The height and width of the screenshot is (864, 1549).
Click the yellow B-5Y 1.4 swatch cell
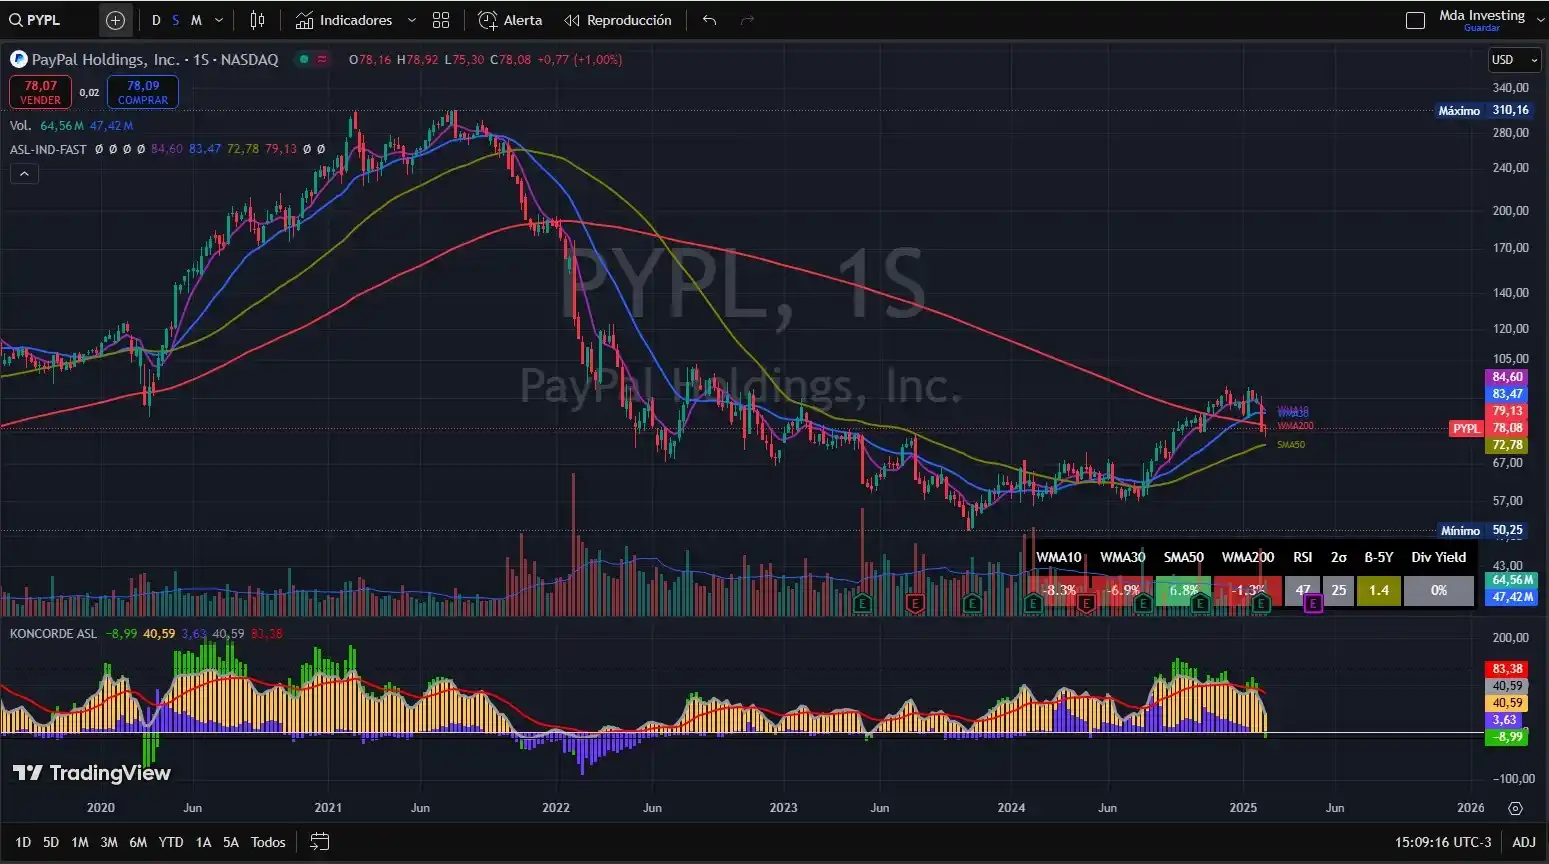[1379, 590]
